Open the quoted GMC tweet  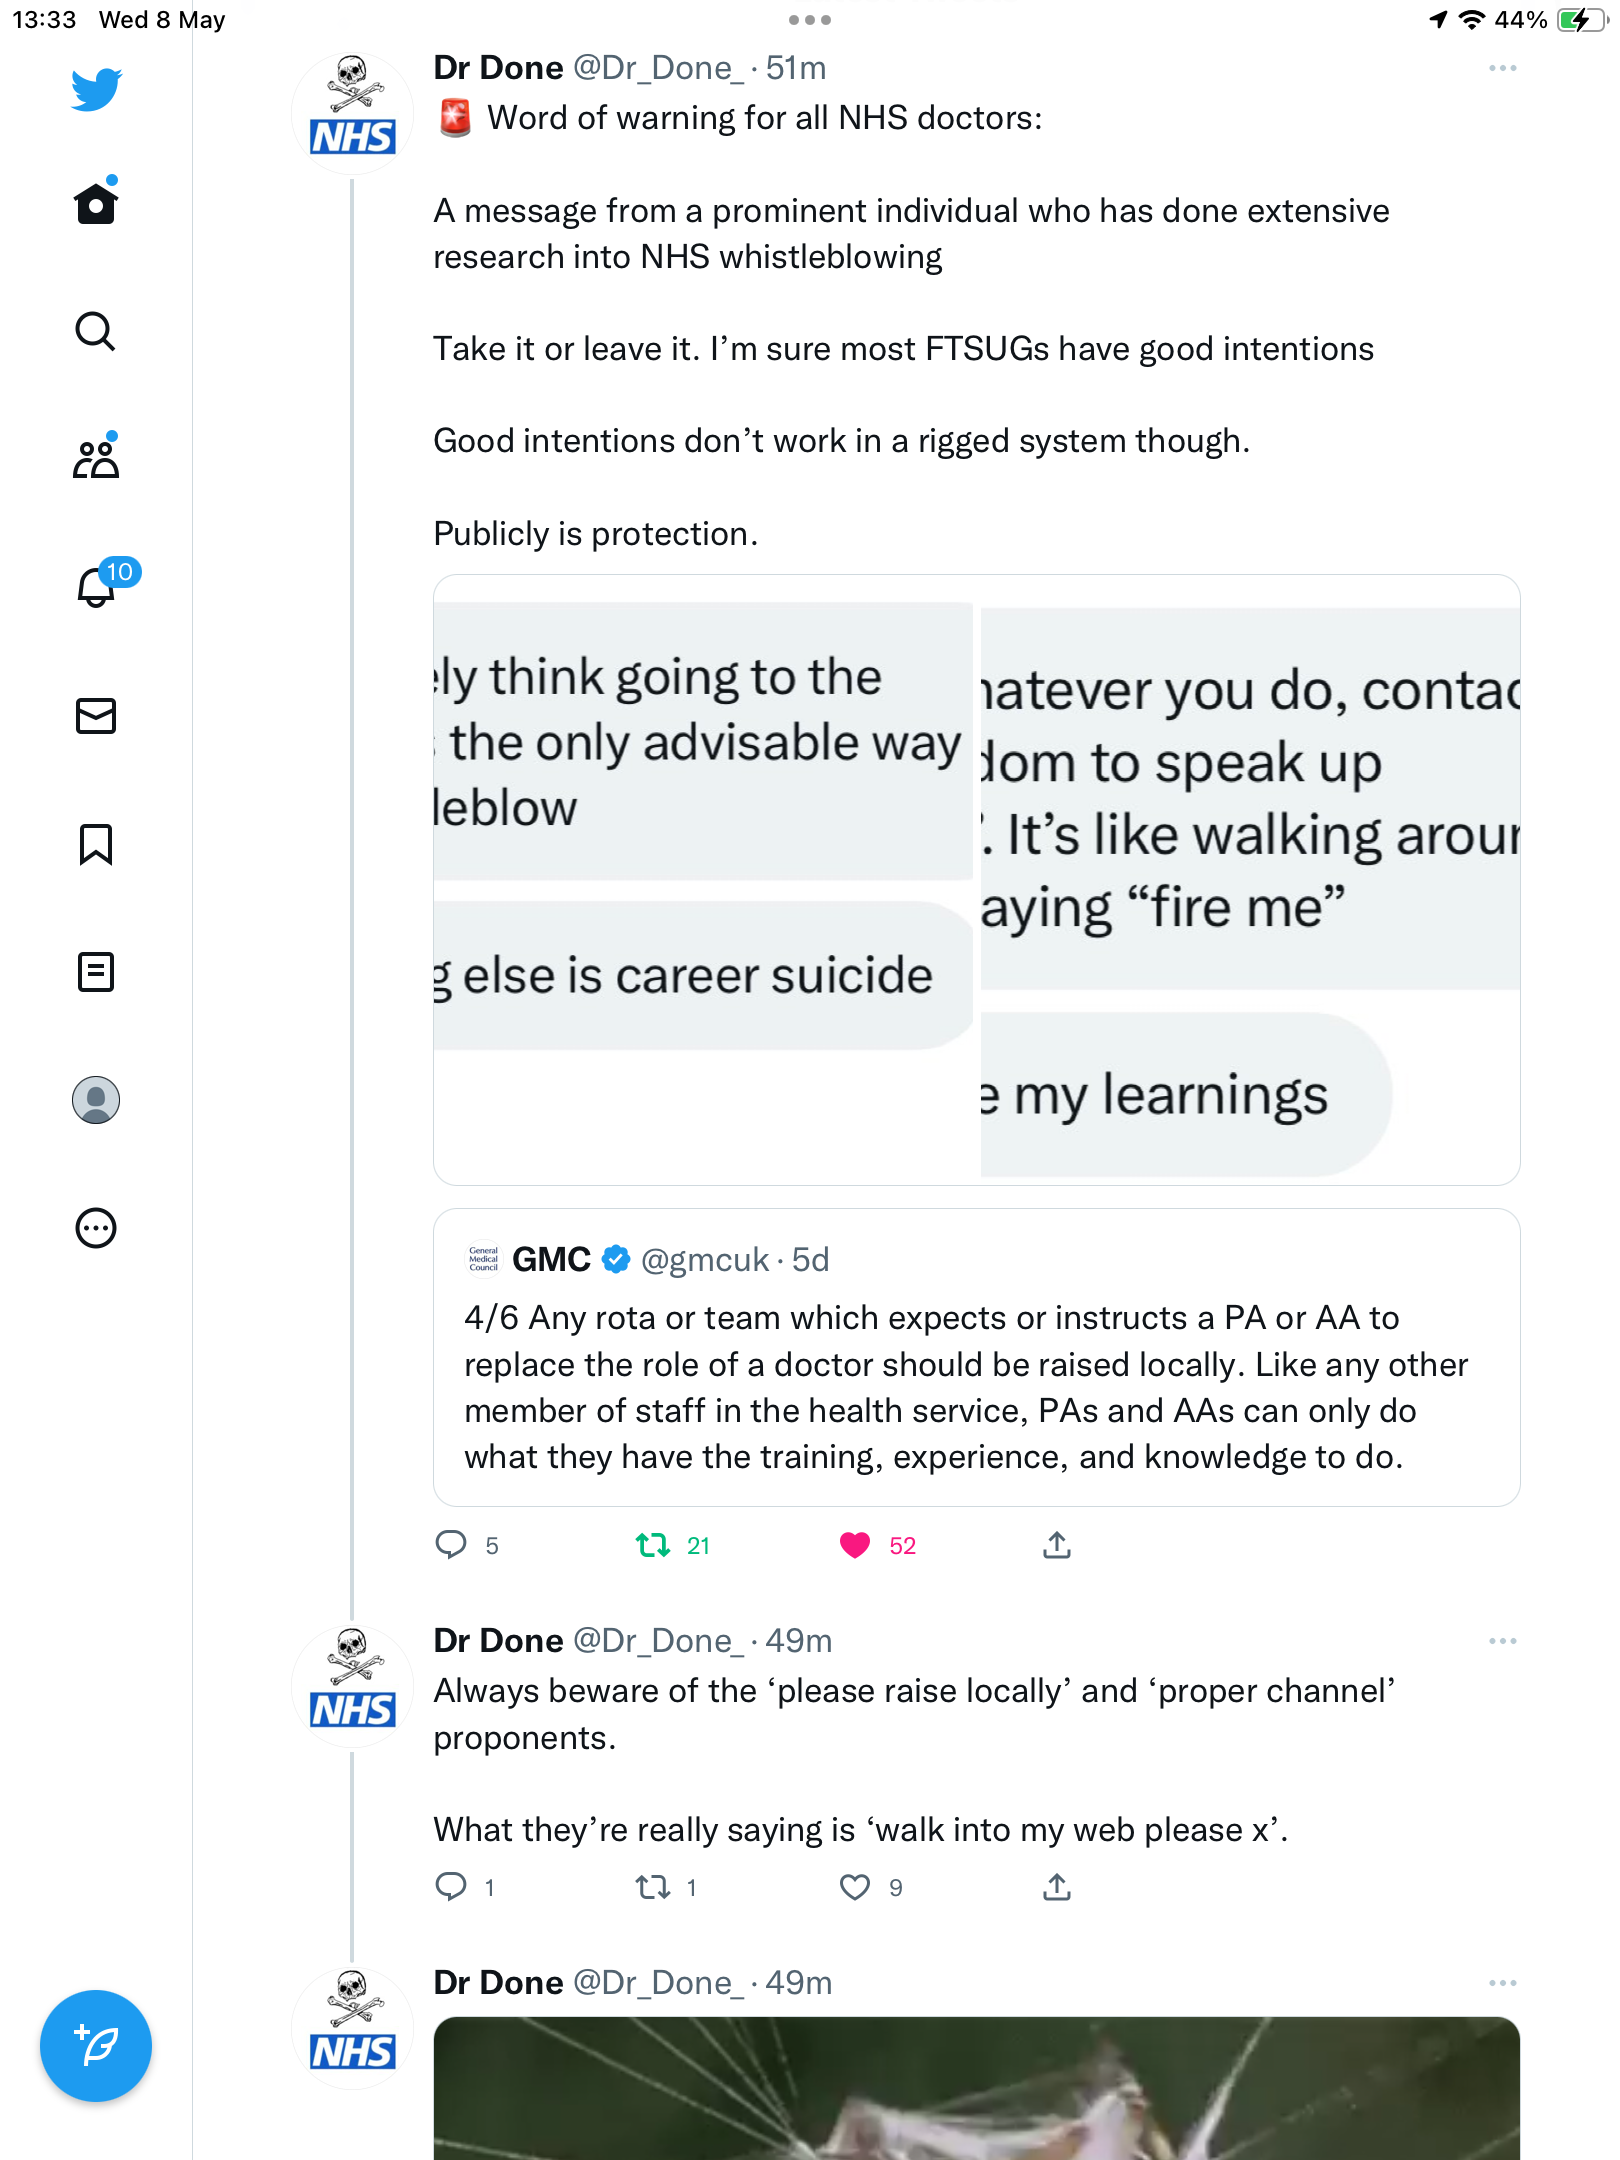pyautogui.click(x=977, y=1357)
